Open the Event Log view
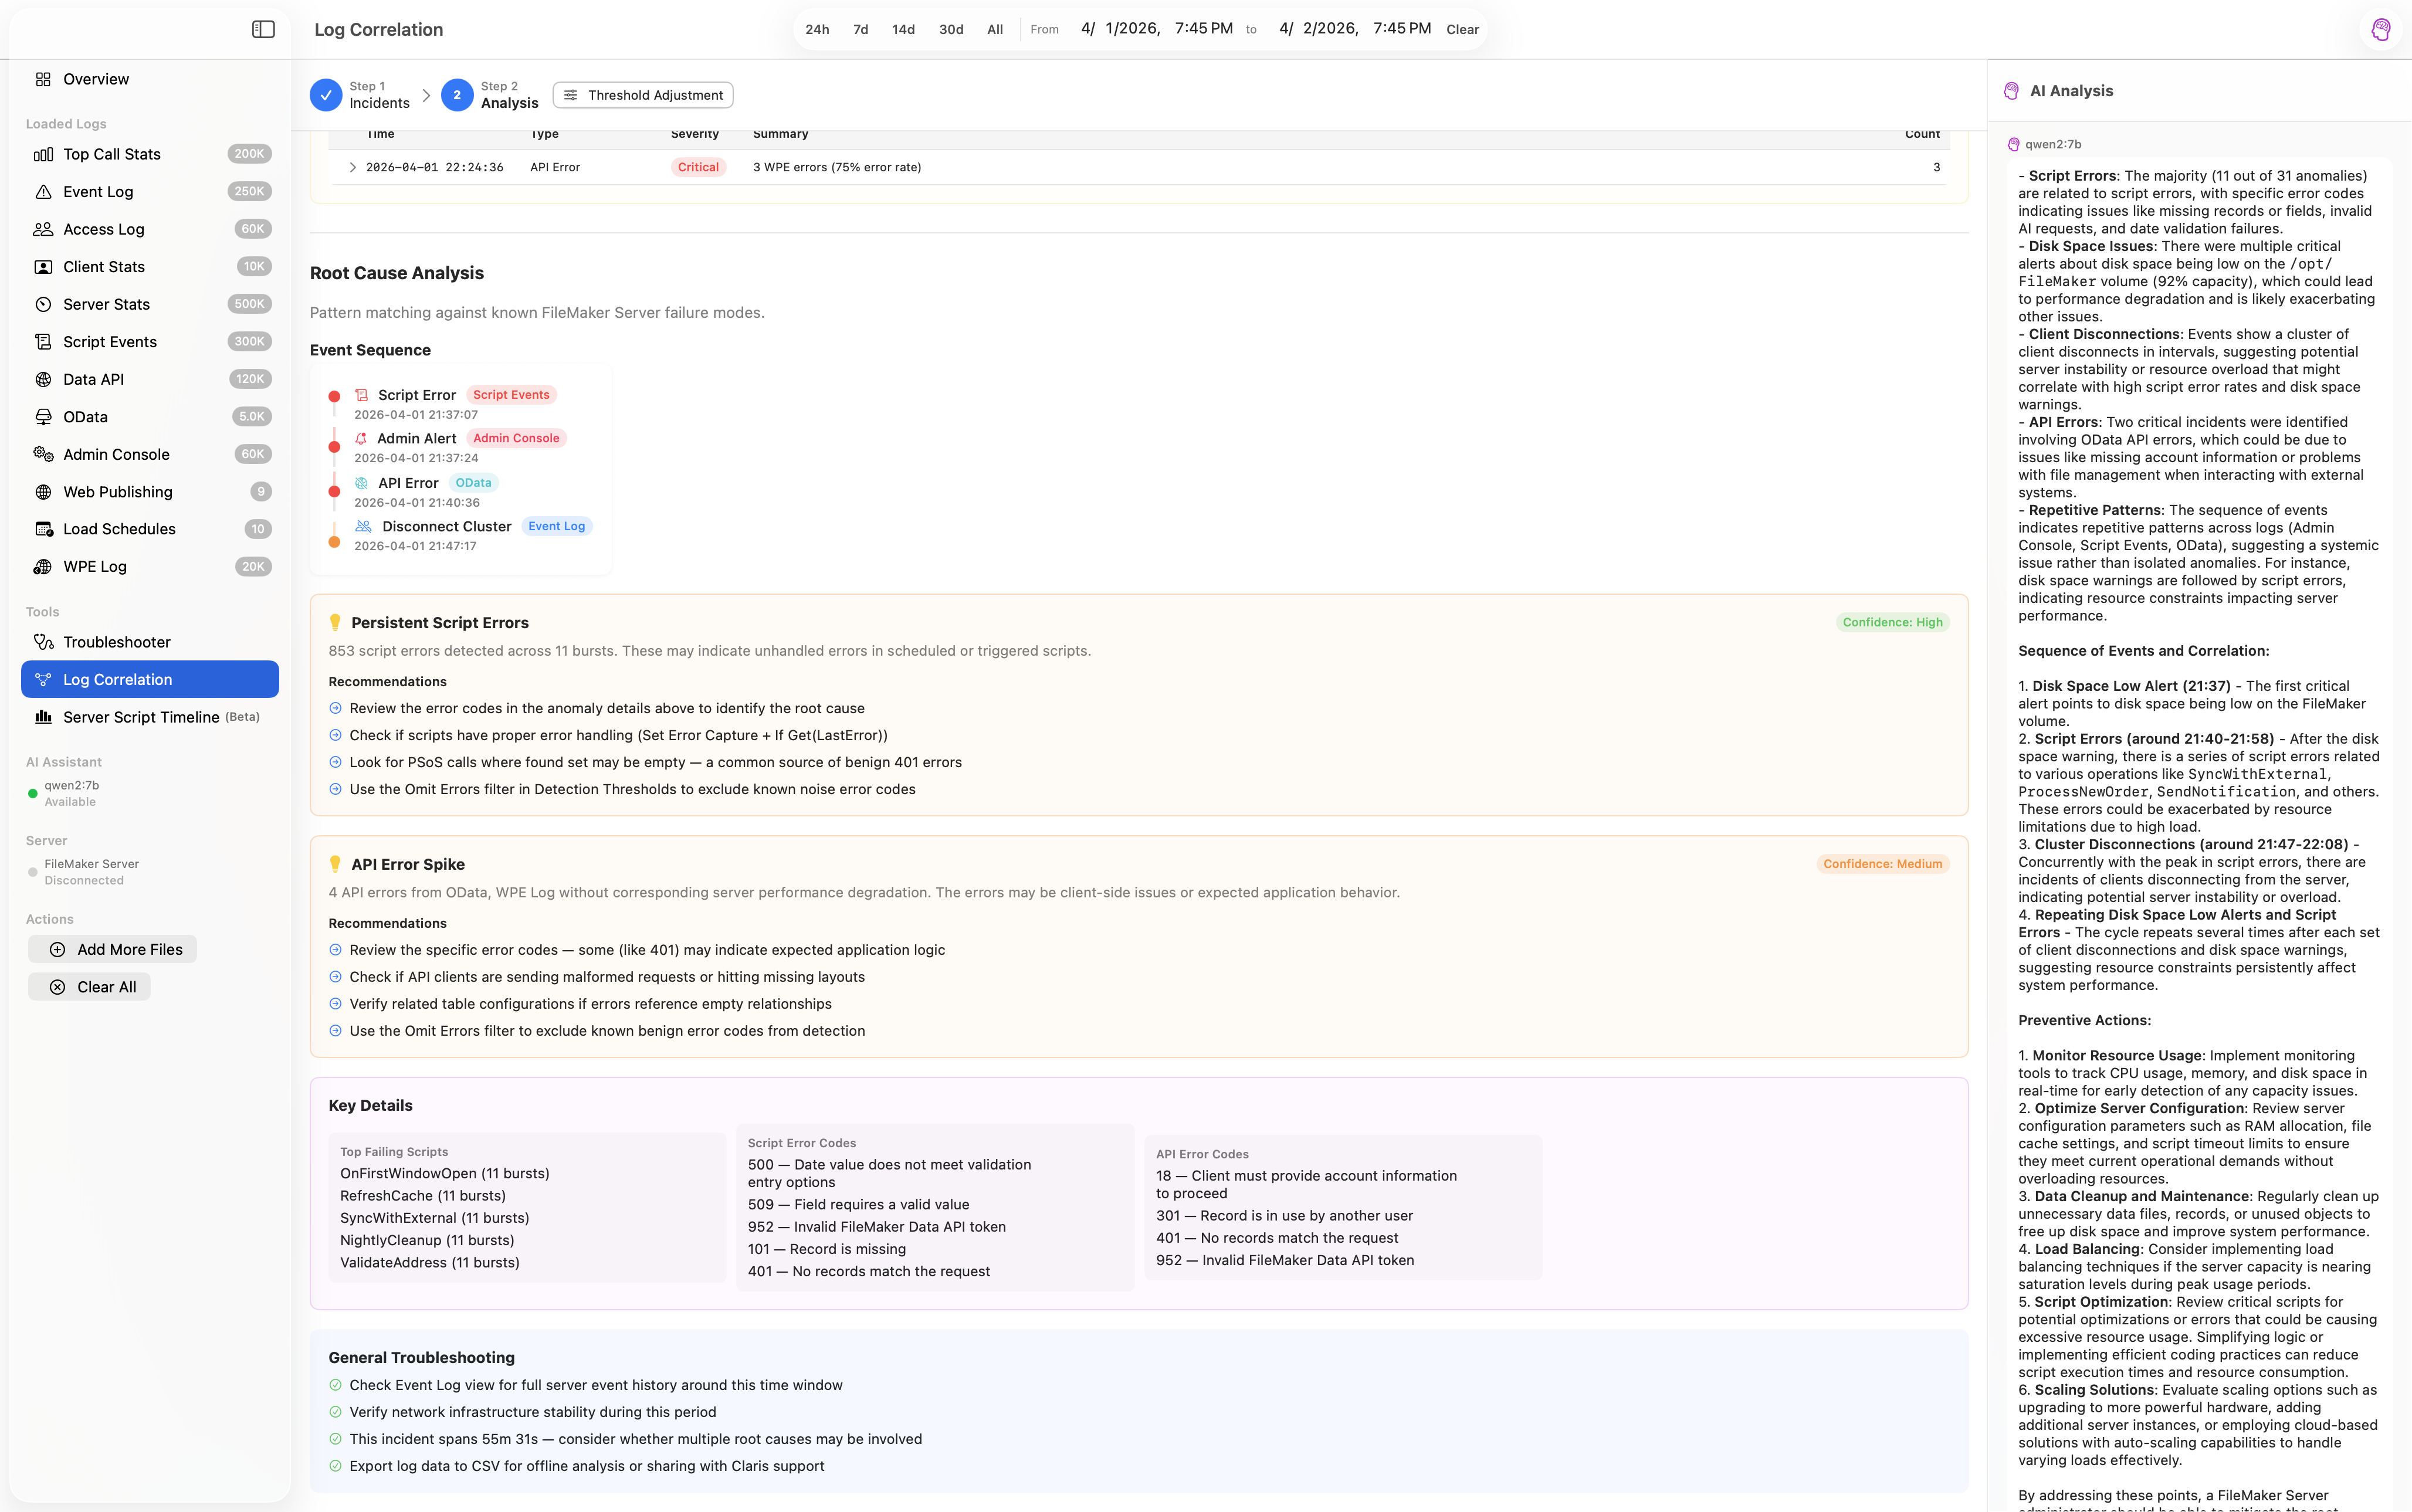Image resolution: width=2412 pixels, height=1512 pixels. pos(98,192)
